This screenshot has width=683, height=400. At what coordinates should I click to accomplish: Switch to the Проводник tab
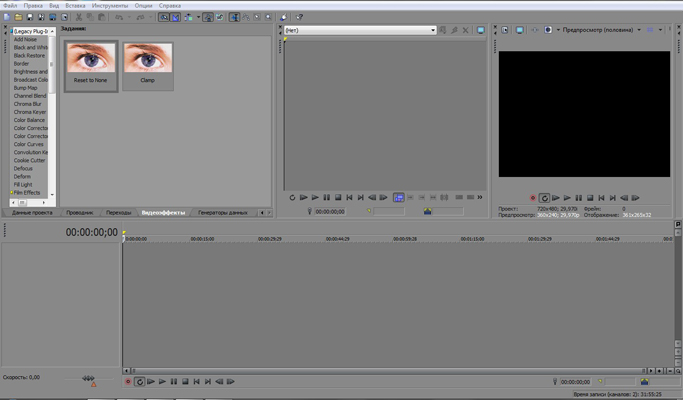(80, 213)
